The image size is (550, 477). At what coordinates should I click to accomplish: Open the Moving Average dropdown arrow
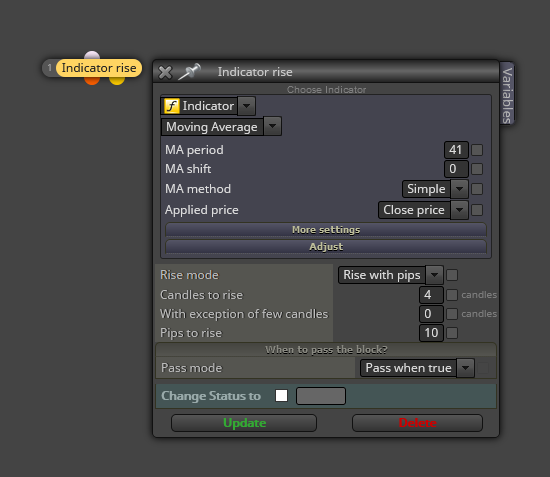coord(273,126)
